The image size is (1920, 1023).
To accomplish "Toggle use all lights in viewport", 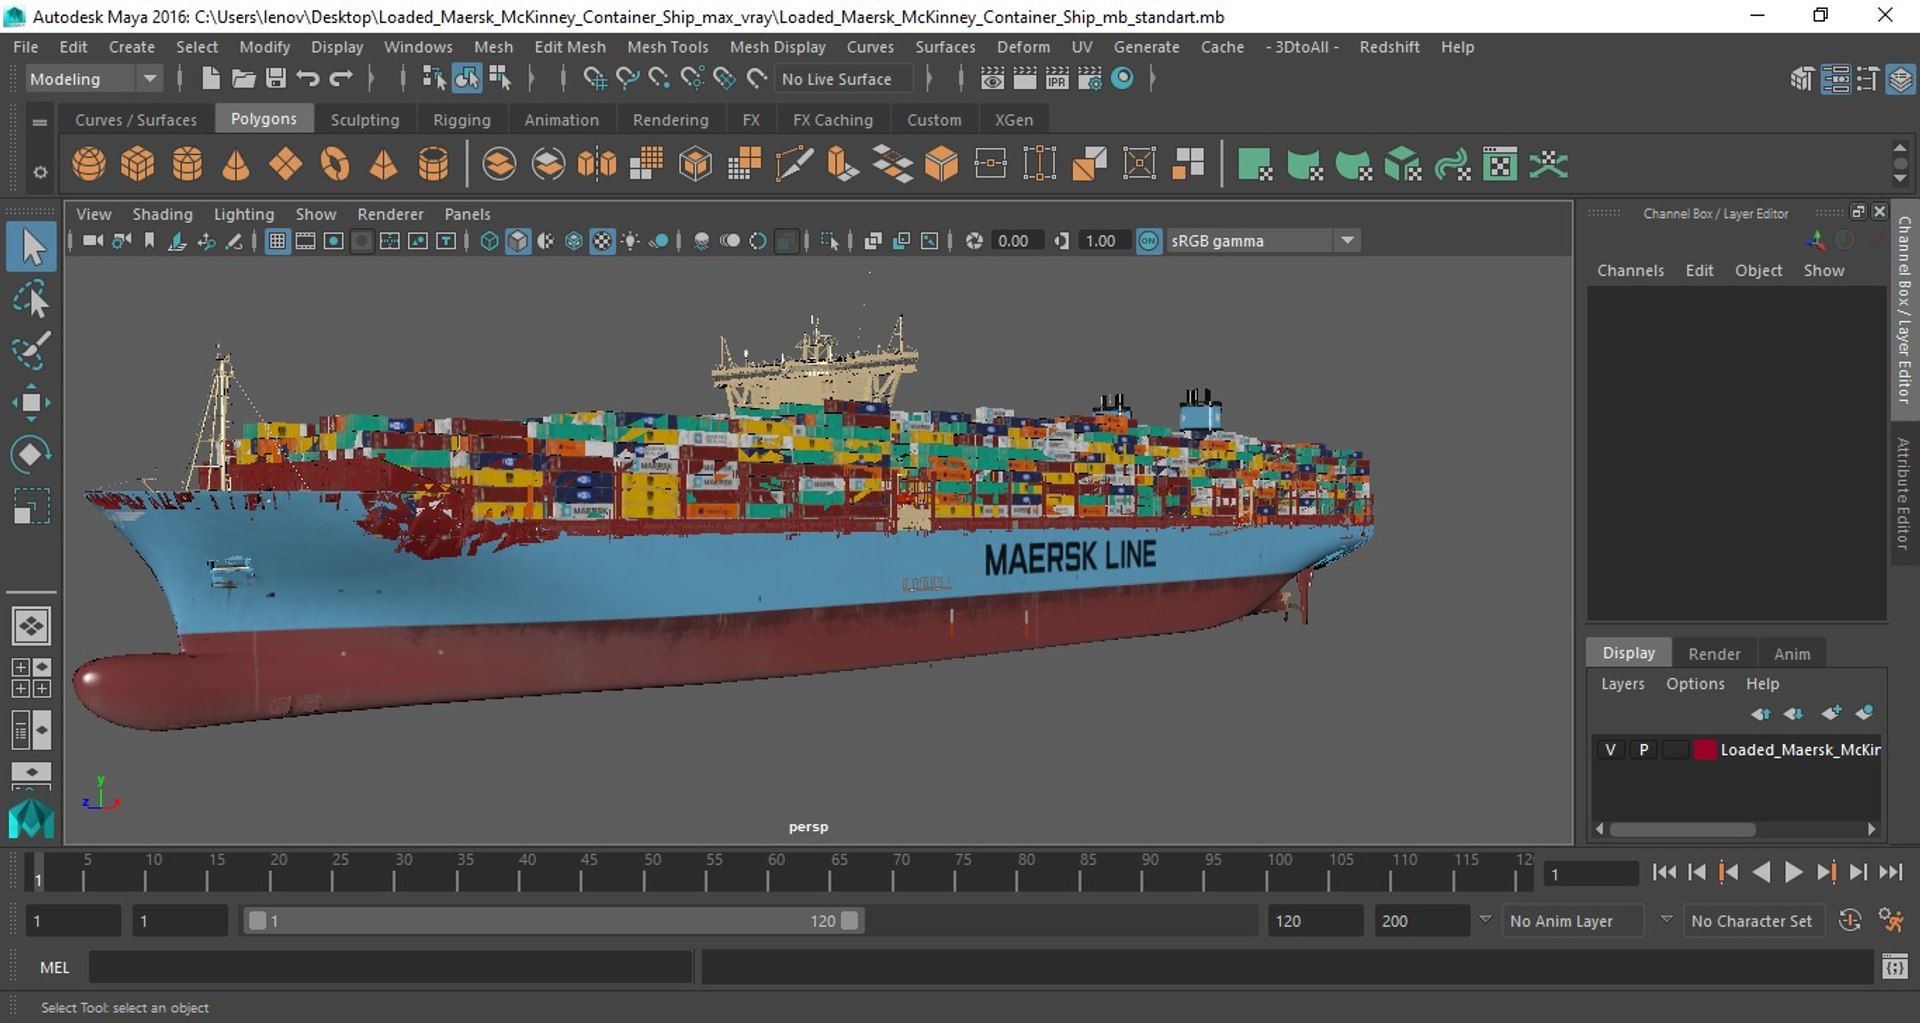I will [630, 241].
